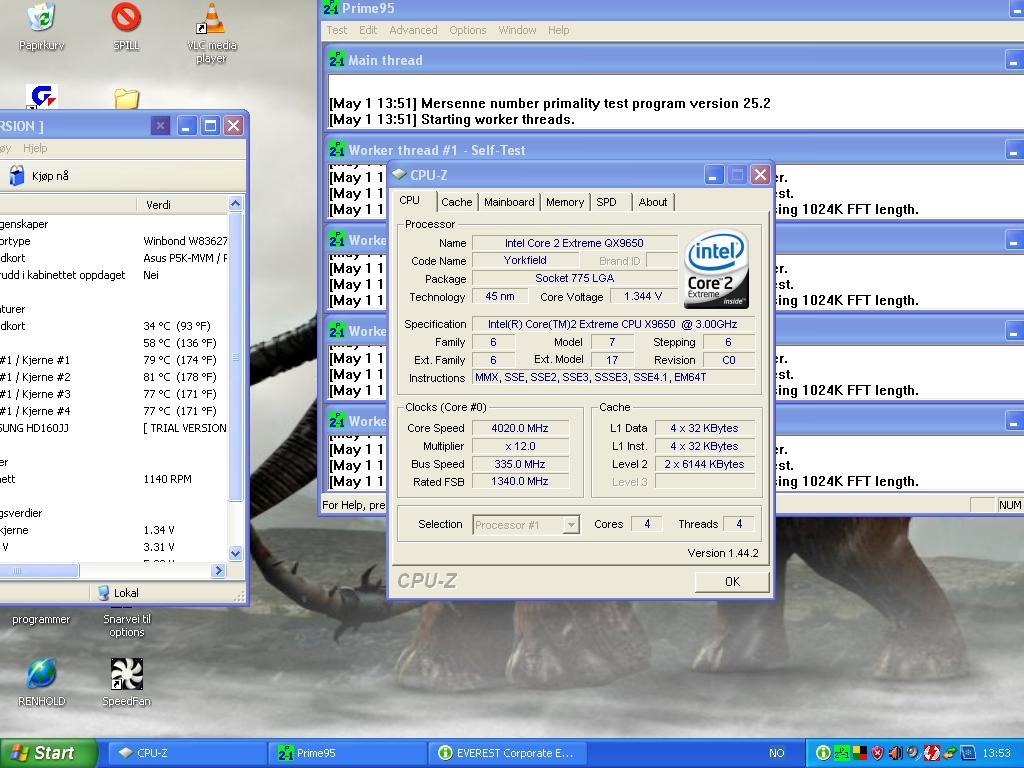Click the Intel Core 2 Extreme logo
This screenshot has width=1024, height=768.
pyautogui.click(x=716, y=268)
